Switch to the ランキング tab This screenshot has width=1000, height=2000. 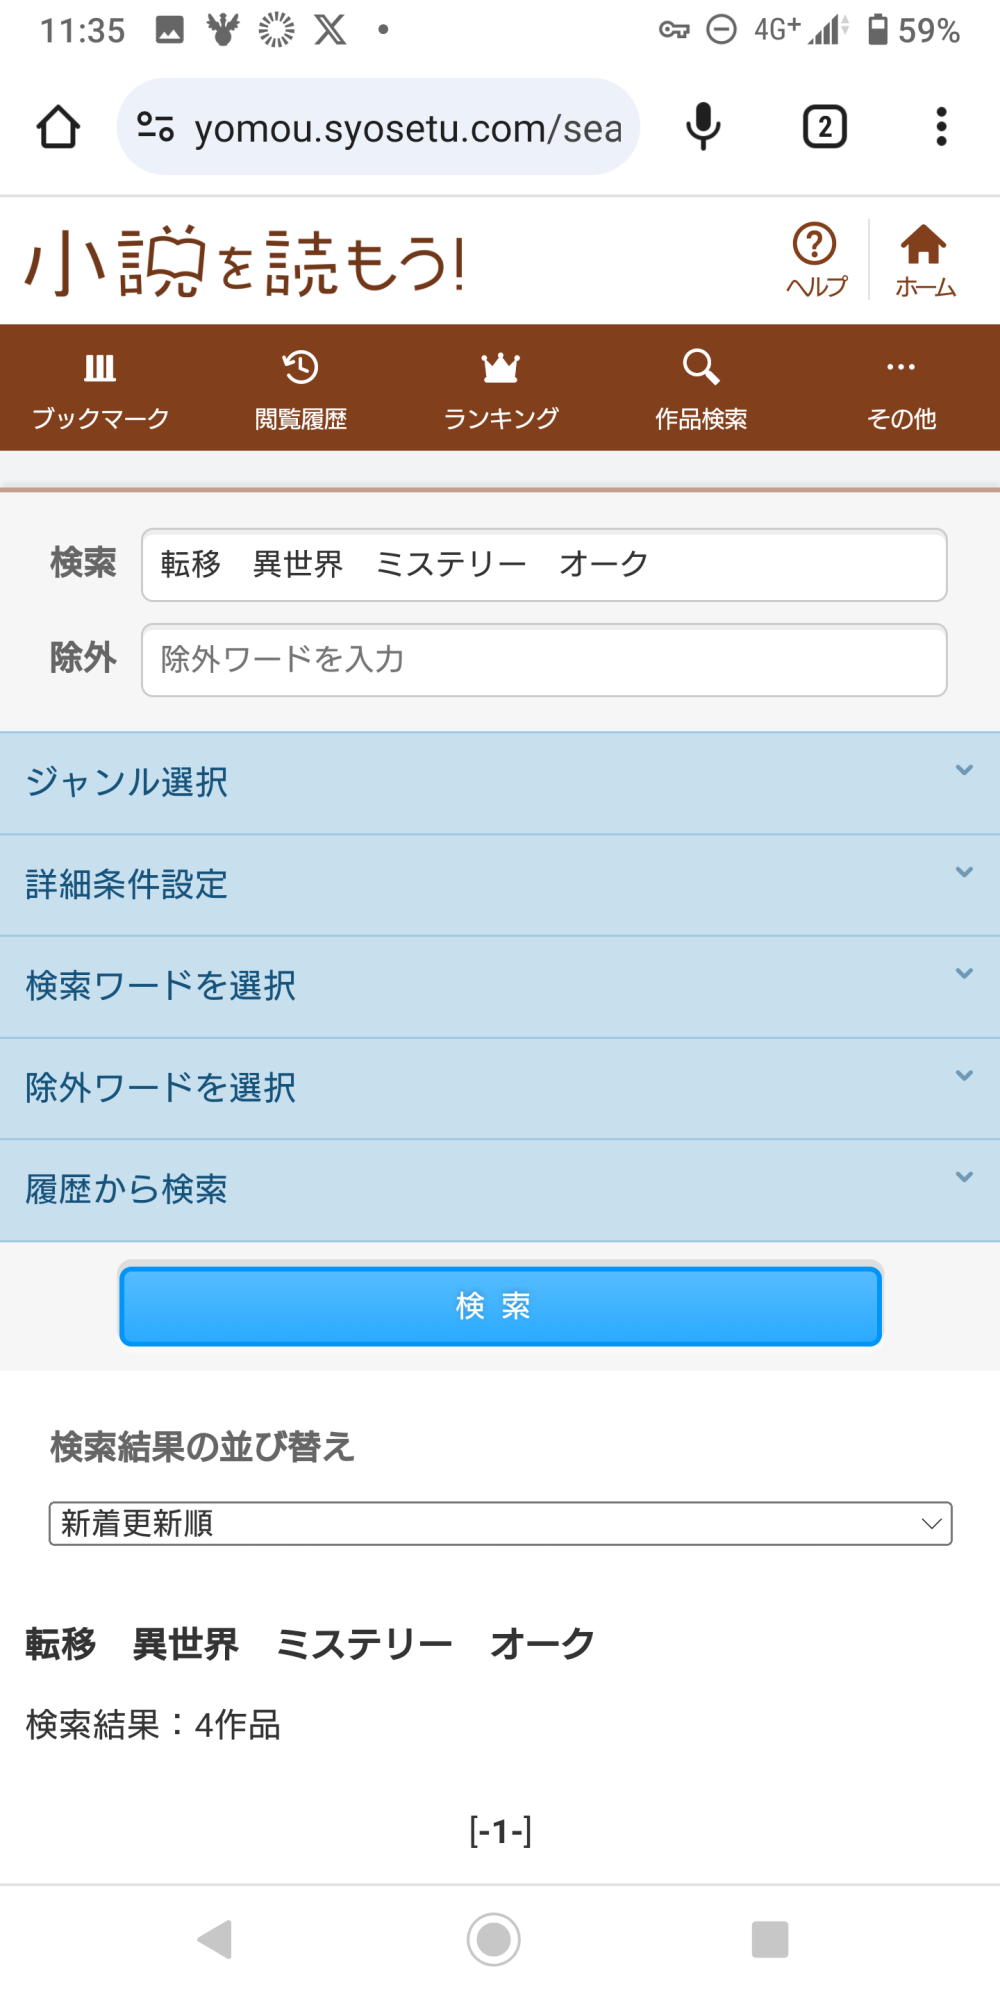(500, 388)
